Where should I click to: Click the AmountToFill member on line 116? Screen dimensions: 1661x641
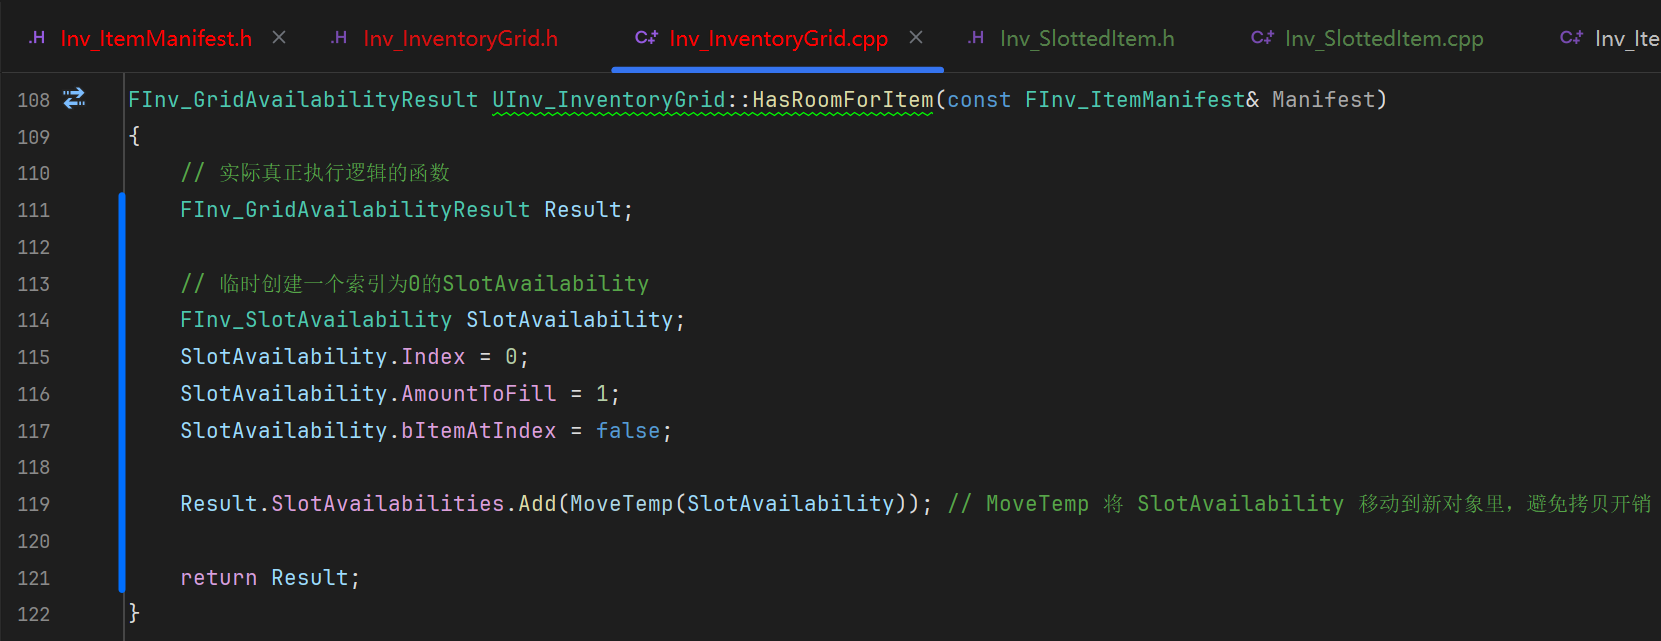(478, 394)
